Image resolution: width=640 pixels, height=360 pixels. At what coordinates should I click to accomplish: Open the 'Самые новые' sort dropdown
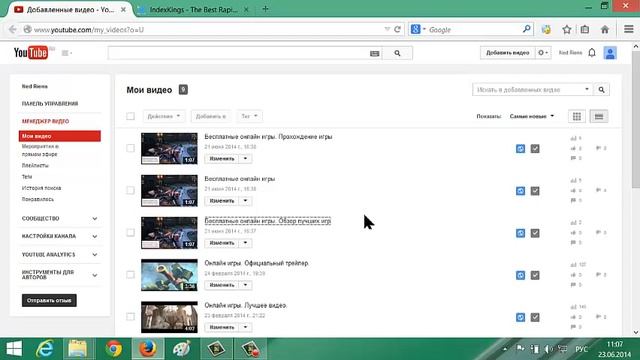coord(531,116)
